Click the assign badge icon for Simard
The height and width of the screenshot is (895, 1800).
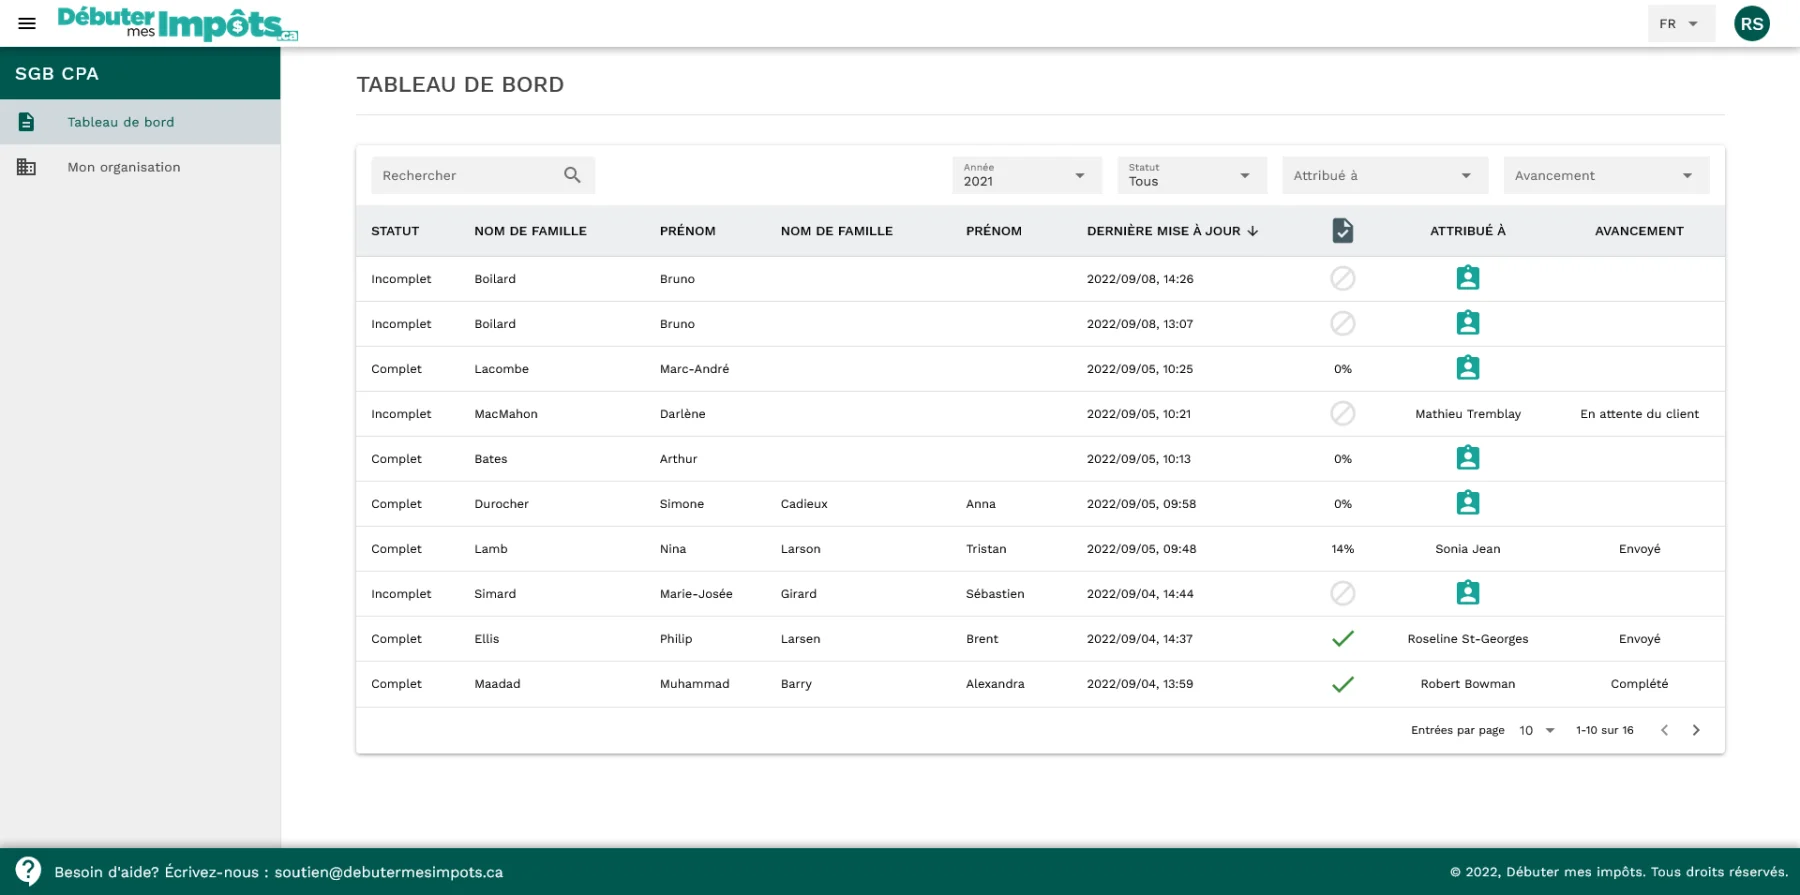point(1468,593)
